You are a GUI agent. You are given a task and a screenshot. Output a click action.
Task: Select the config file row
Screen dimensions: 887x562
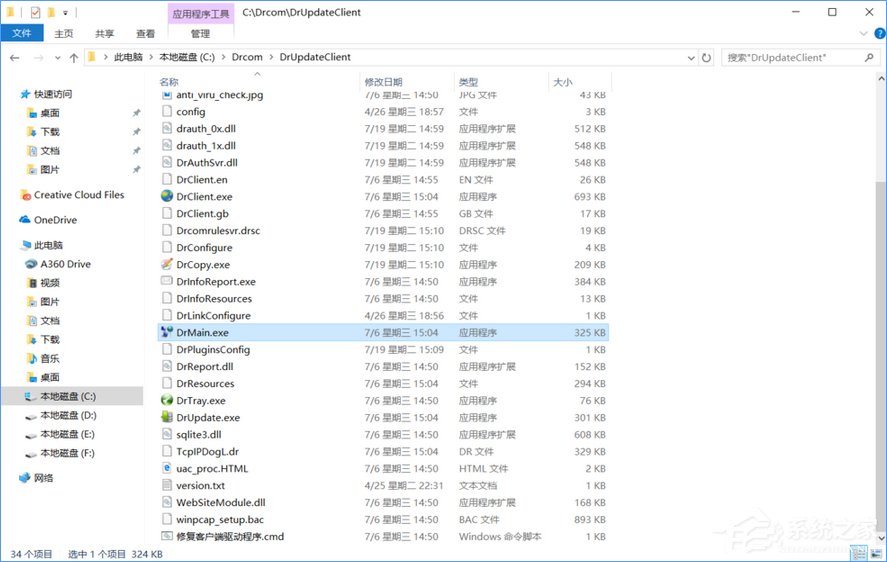tap(383, 111)
